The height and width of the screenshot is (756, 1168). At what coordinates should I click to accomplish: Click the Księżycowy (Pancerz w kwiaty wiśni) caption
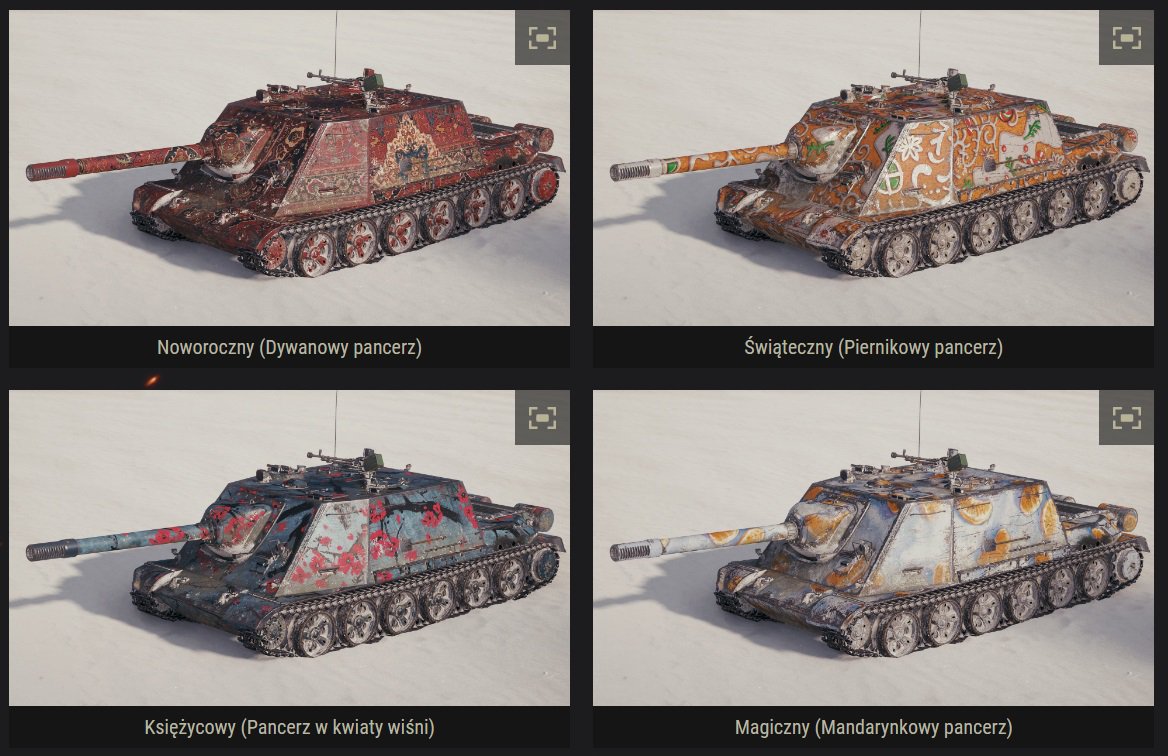289,727
